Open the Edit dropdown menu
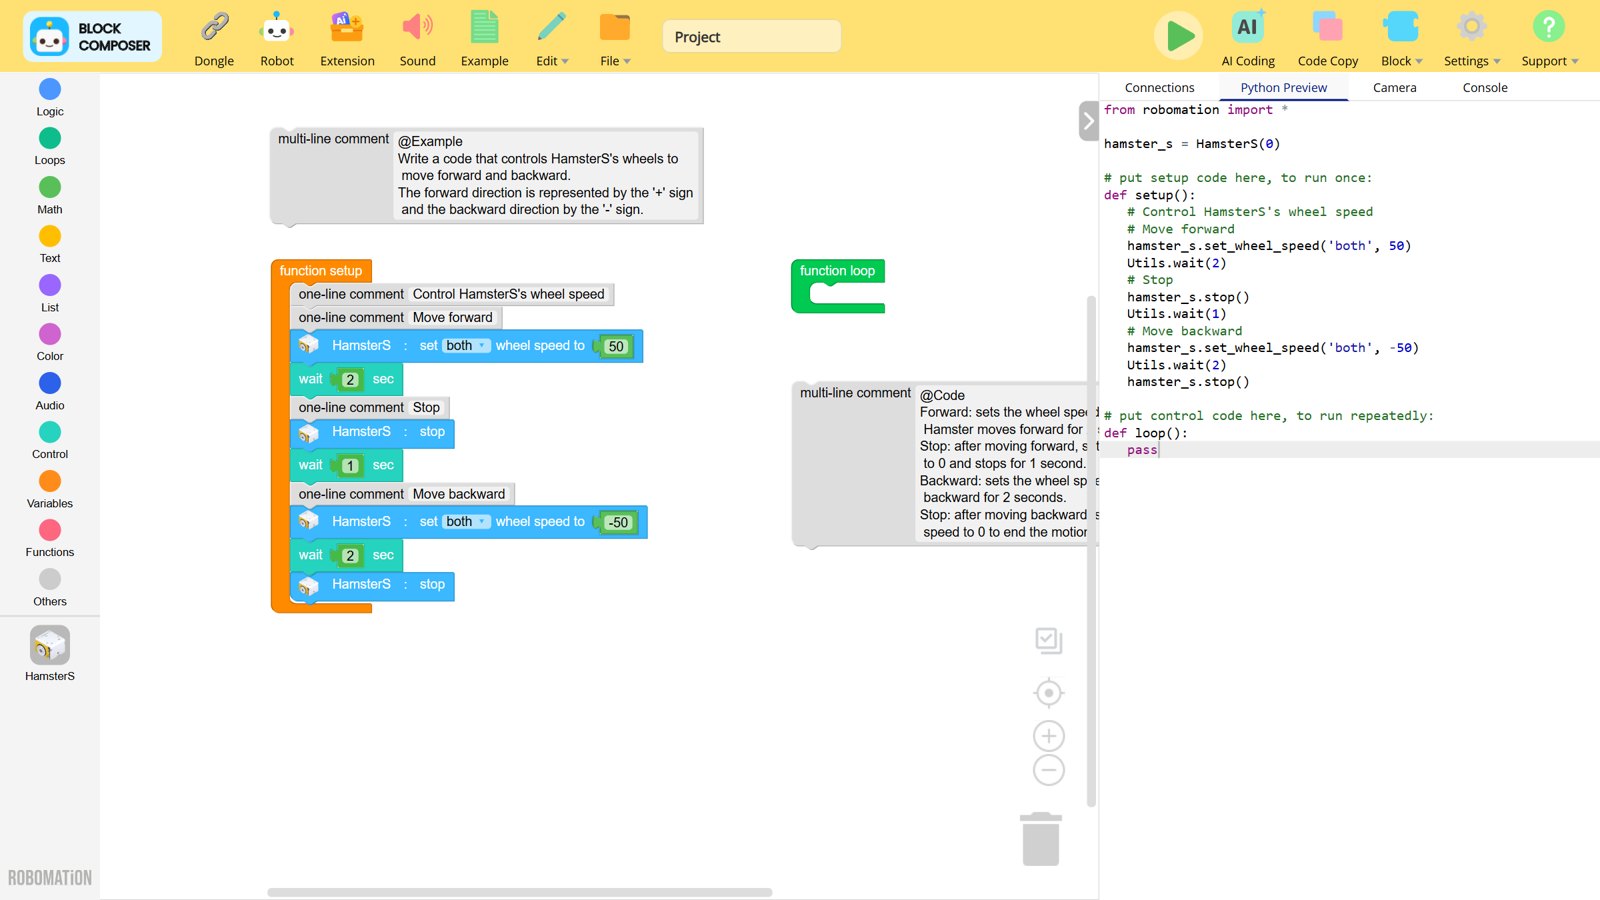Screen dimensions: 1600x900 click(x=552, y=40)
